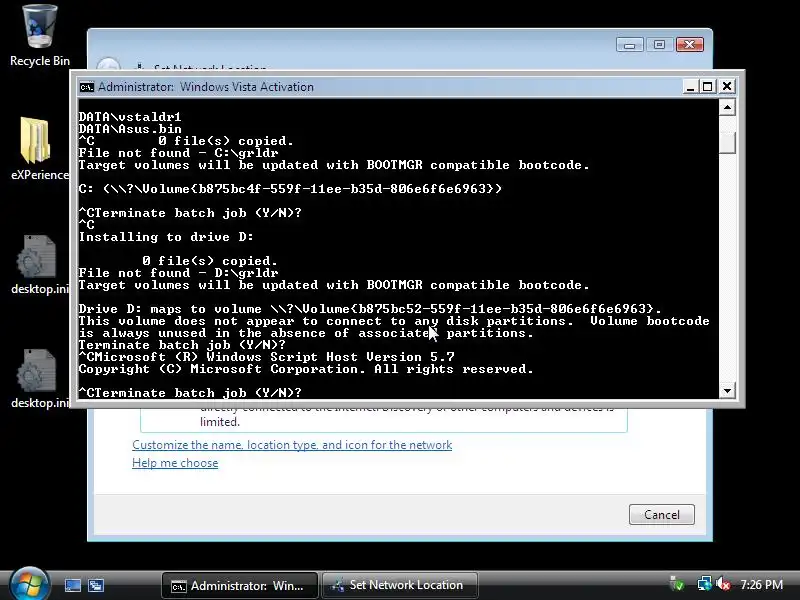Maximize the Windows Vista Activation console
This screenshot has width=800, height=600.
click(x=708, y=87)
